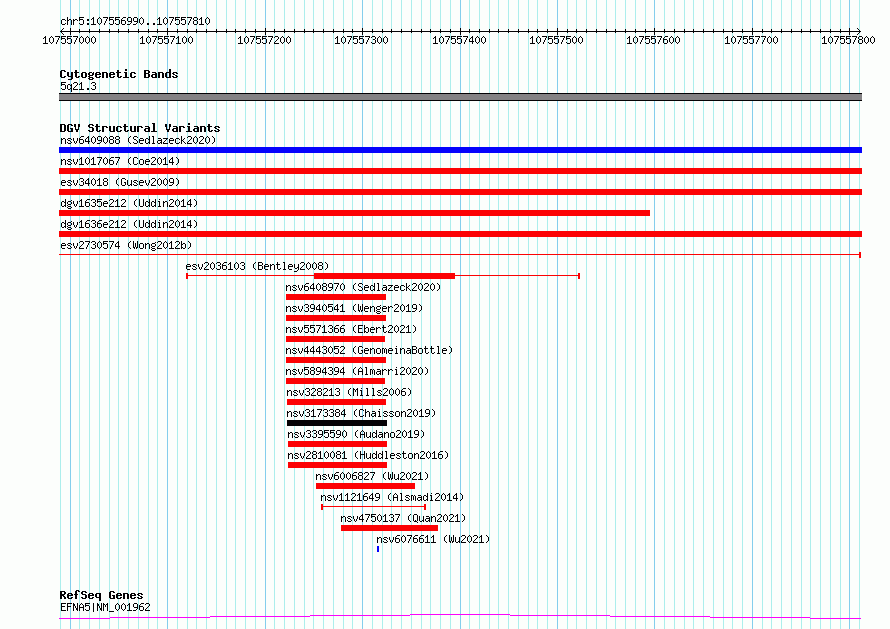Click the EFNA5|NM_001962 gene label
The image size is (890, 629).
(105, 607)
